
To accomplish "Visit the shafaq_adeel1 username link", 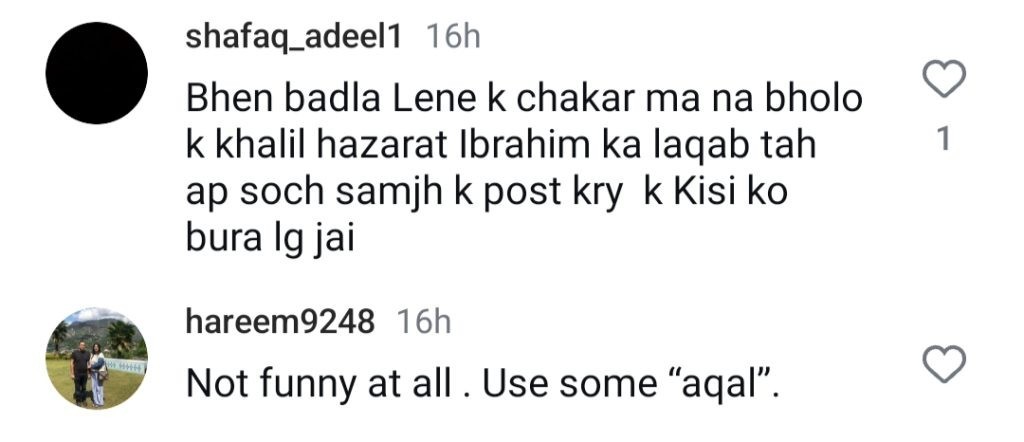I will [x=294, y=37].
